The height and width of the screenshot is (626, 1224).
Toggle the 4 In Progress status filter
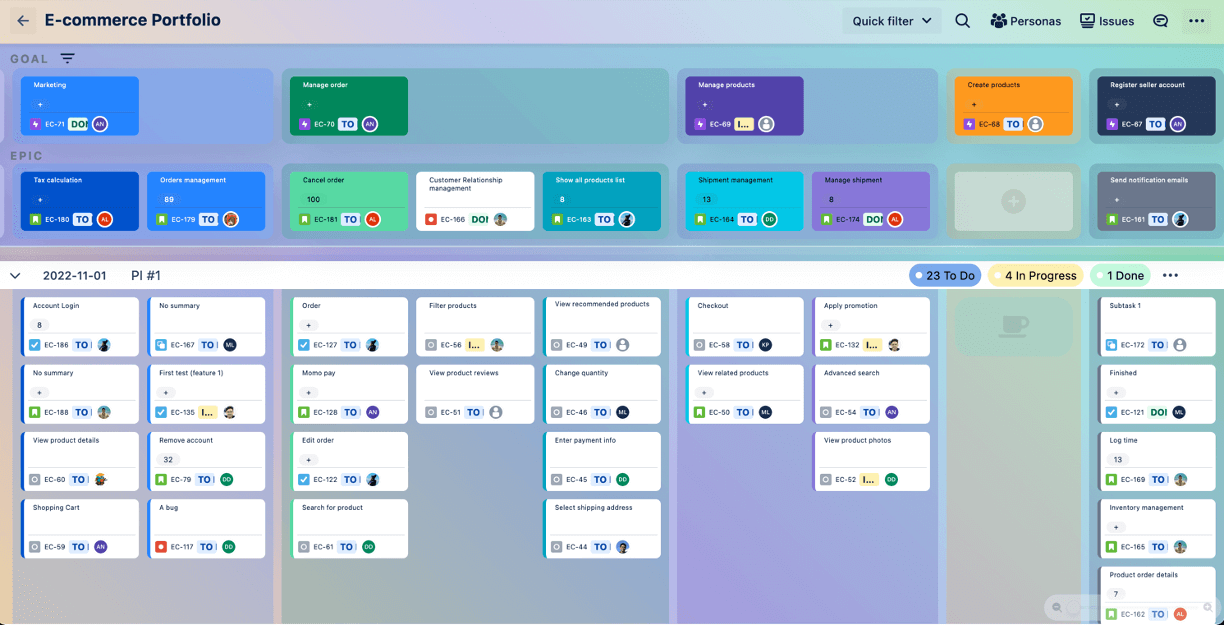click(1035, 275)
